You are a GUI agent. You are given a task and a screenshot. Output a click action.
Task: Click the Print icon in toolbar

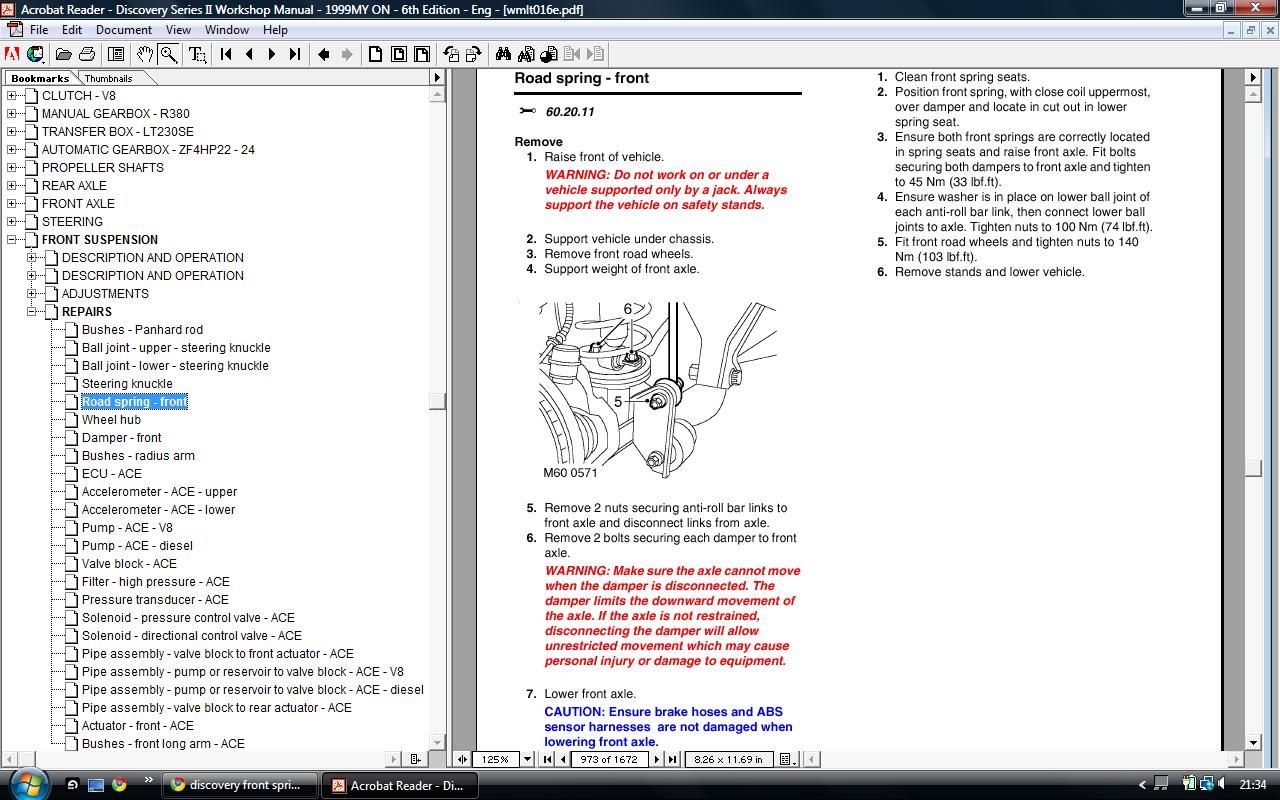[87, 54]
